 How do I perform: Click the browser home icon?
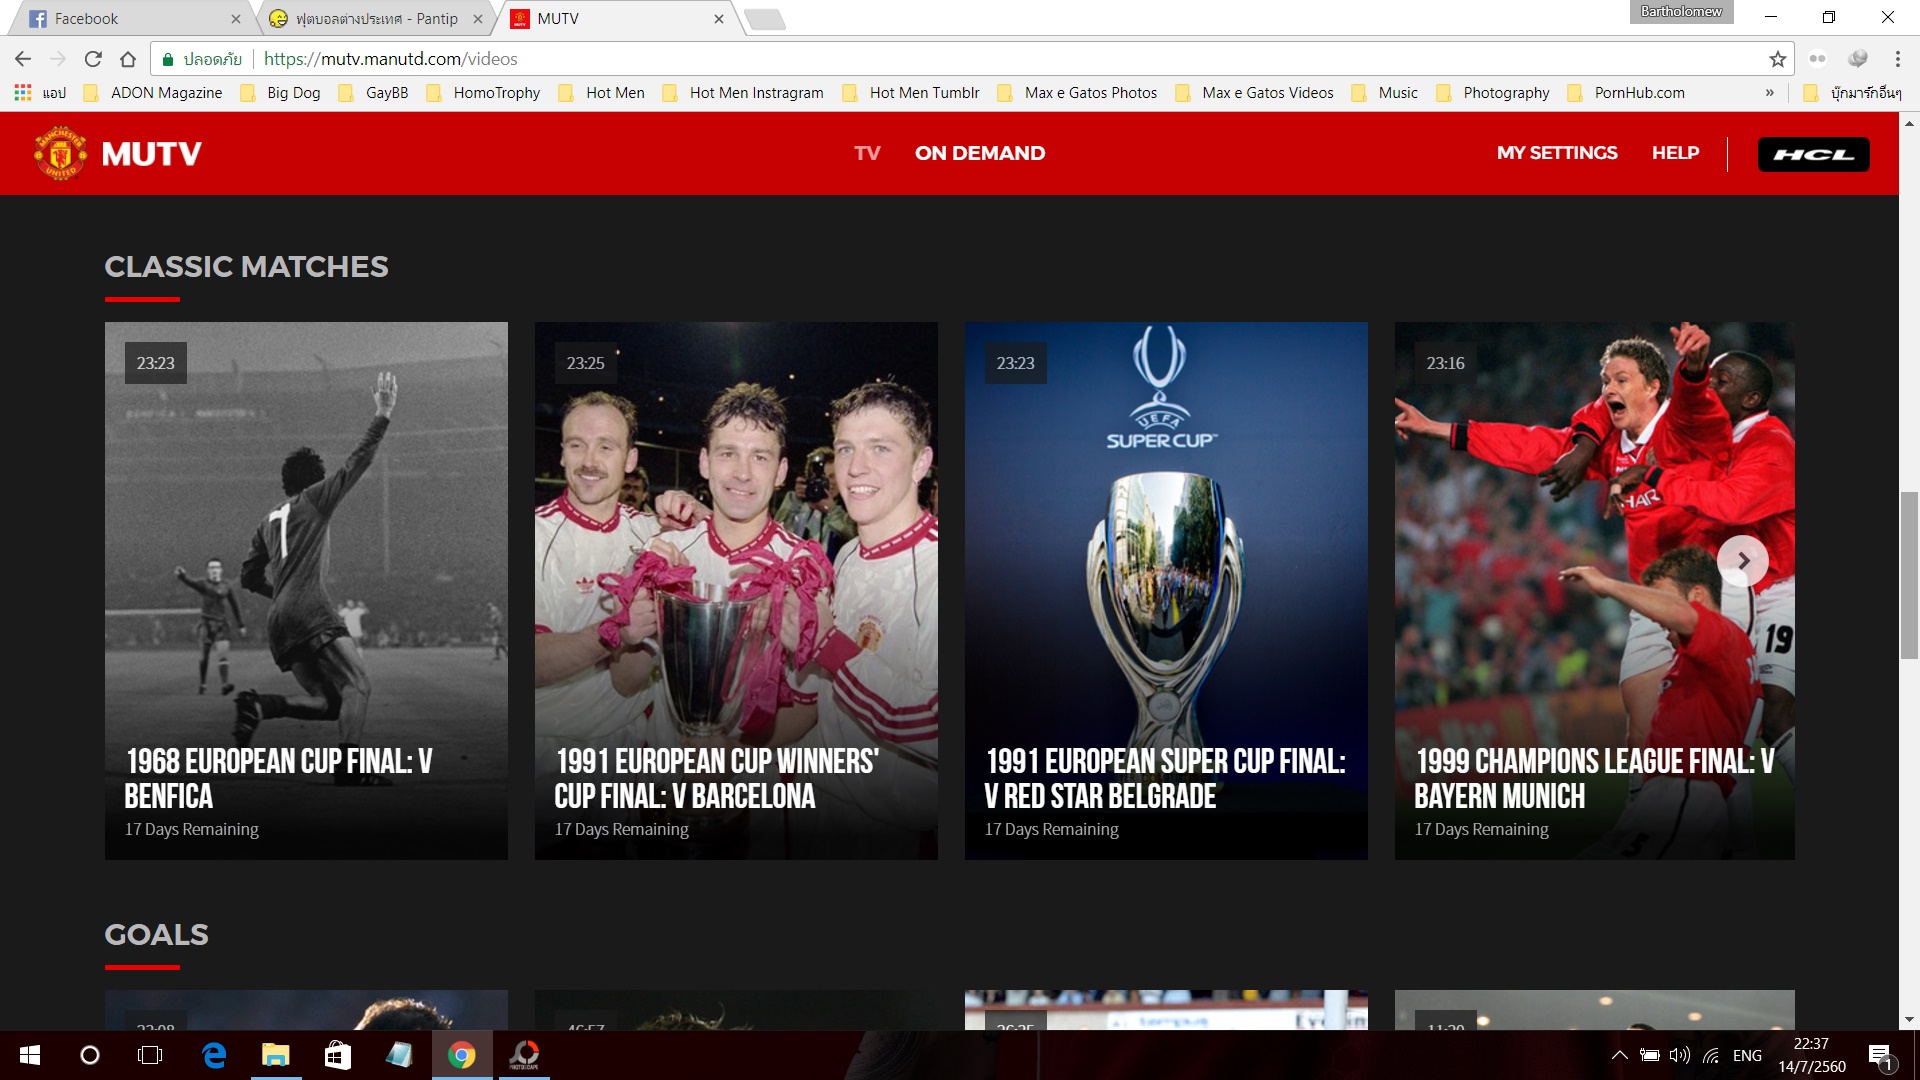click(128, 59)
